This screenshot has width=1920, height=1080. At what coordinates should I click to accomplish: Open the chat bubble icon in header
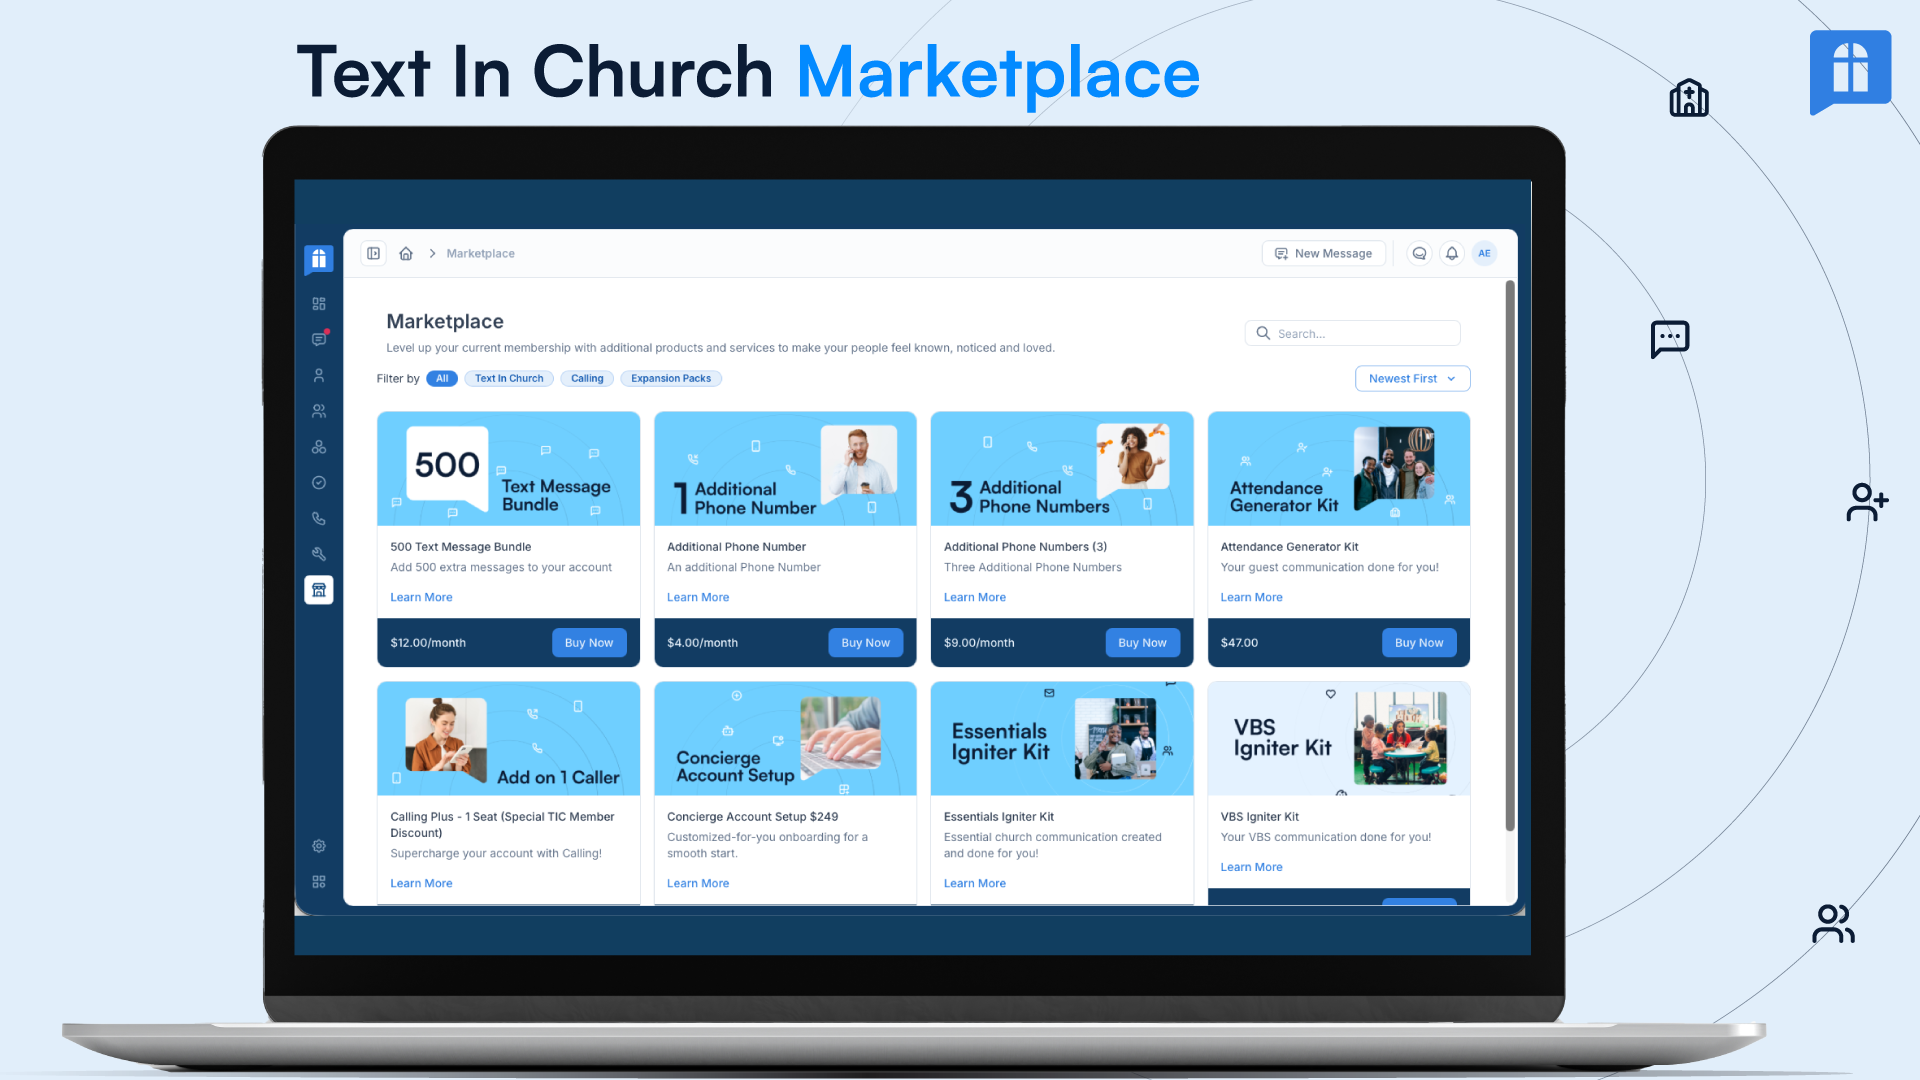pos(1419,253)
